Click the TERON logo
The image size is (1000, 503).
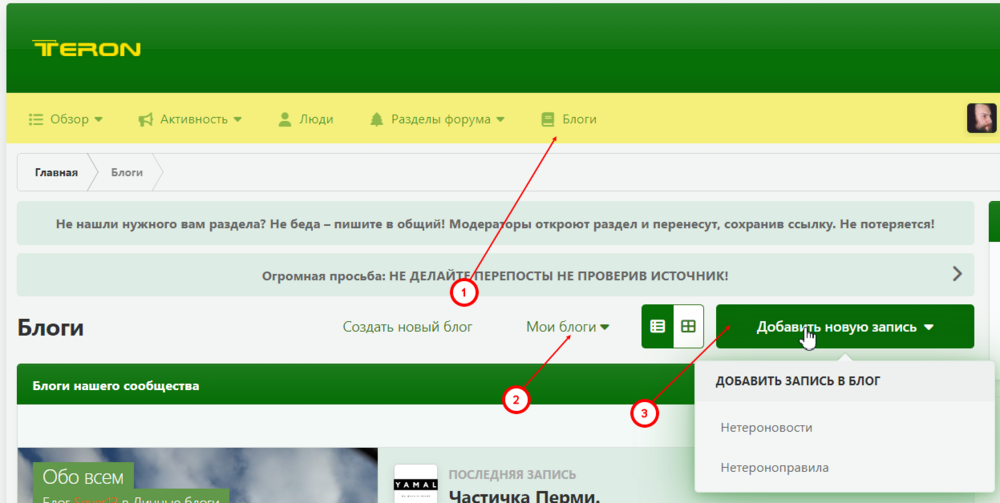click(x=86, y=48)
